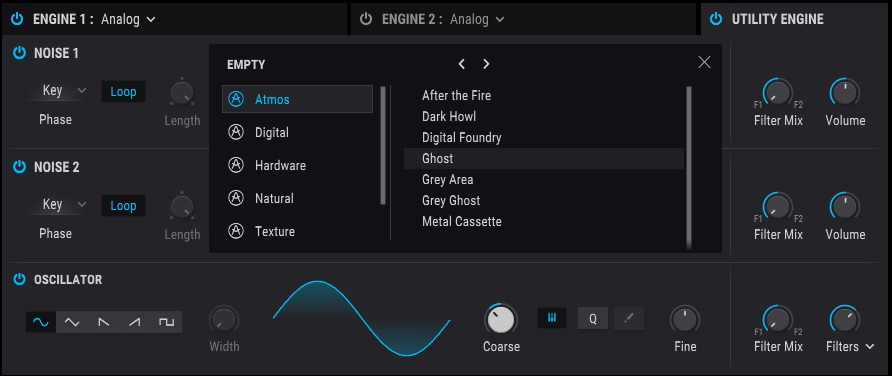The height and width of the screenshot is (376, 892).
Task: Click the keyboard tracking icon beside Coarse
Action: tap(552, 318)
